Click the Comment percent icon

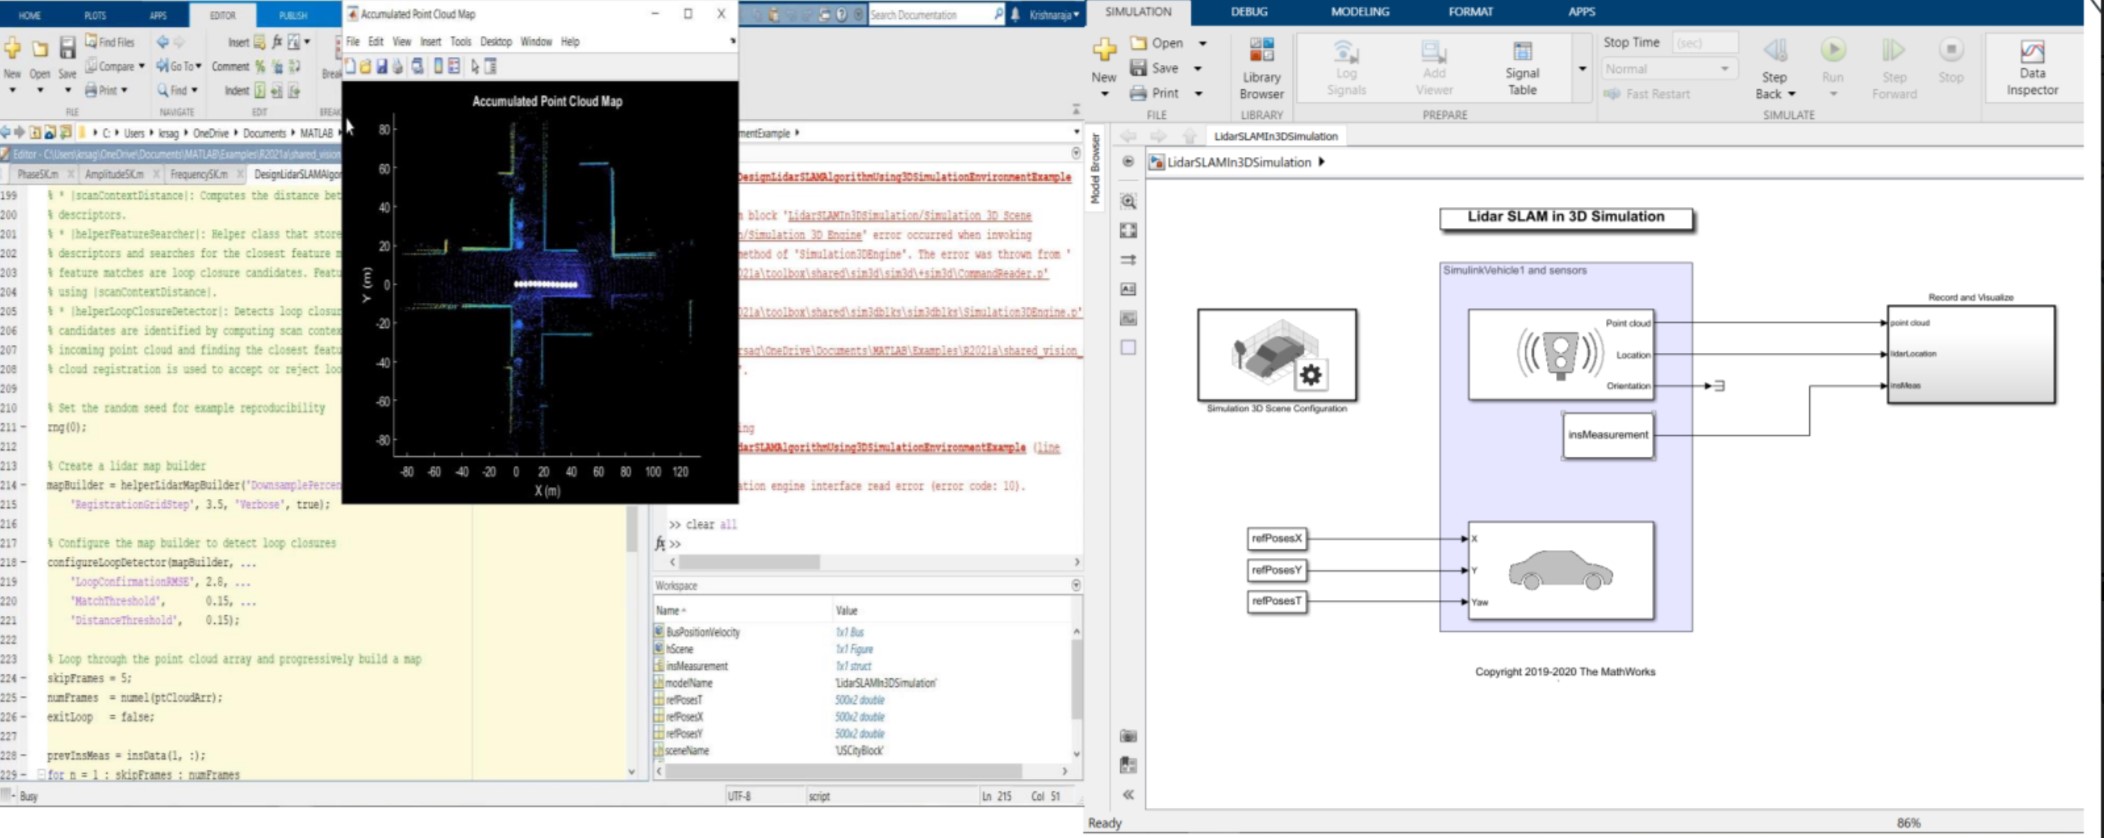tap(260, 66)
